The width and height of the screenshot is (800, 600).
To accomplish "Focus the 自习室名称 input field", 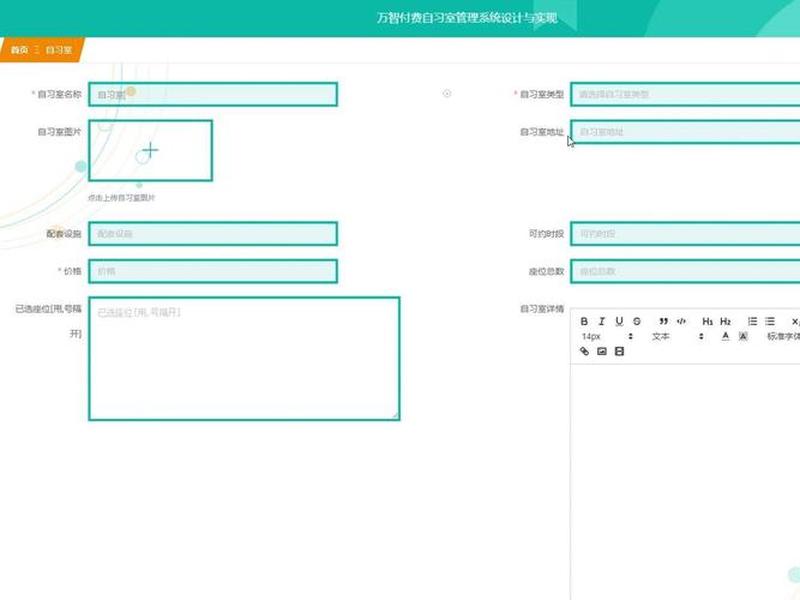I will click(213, 94).
